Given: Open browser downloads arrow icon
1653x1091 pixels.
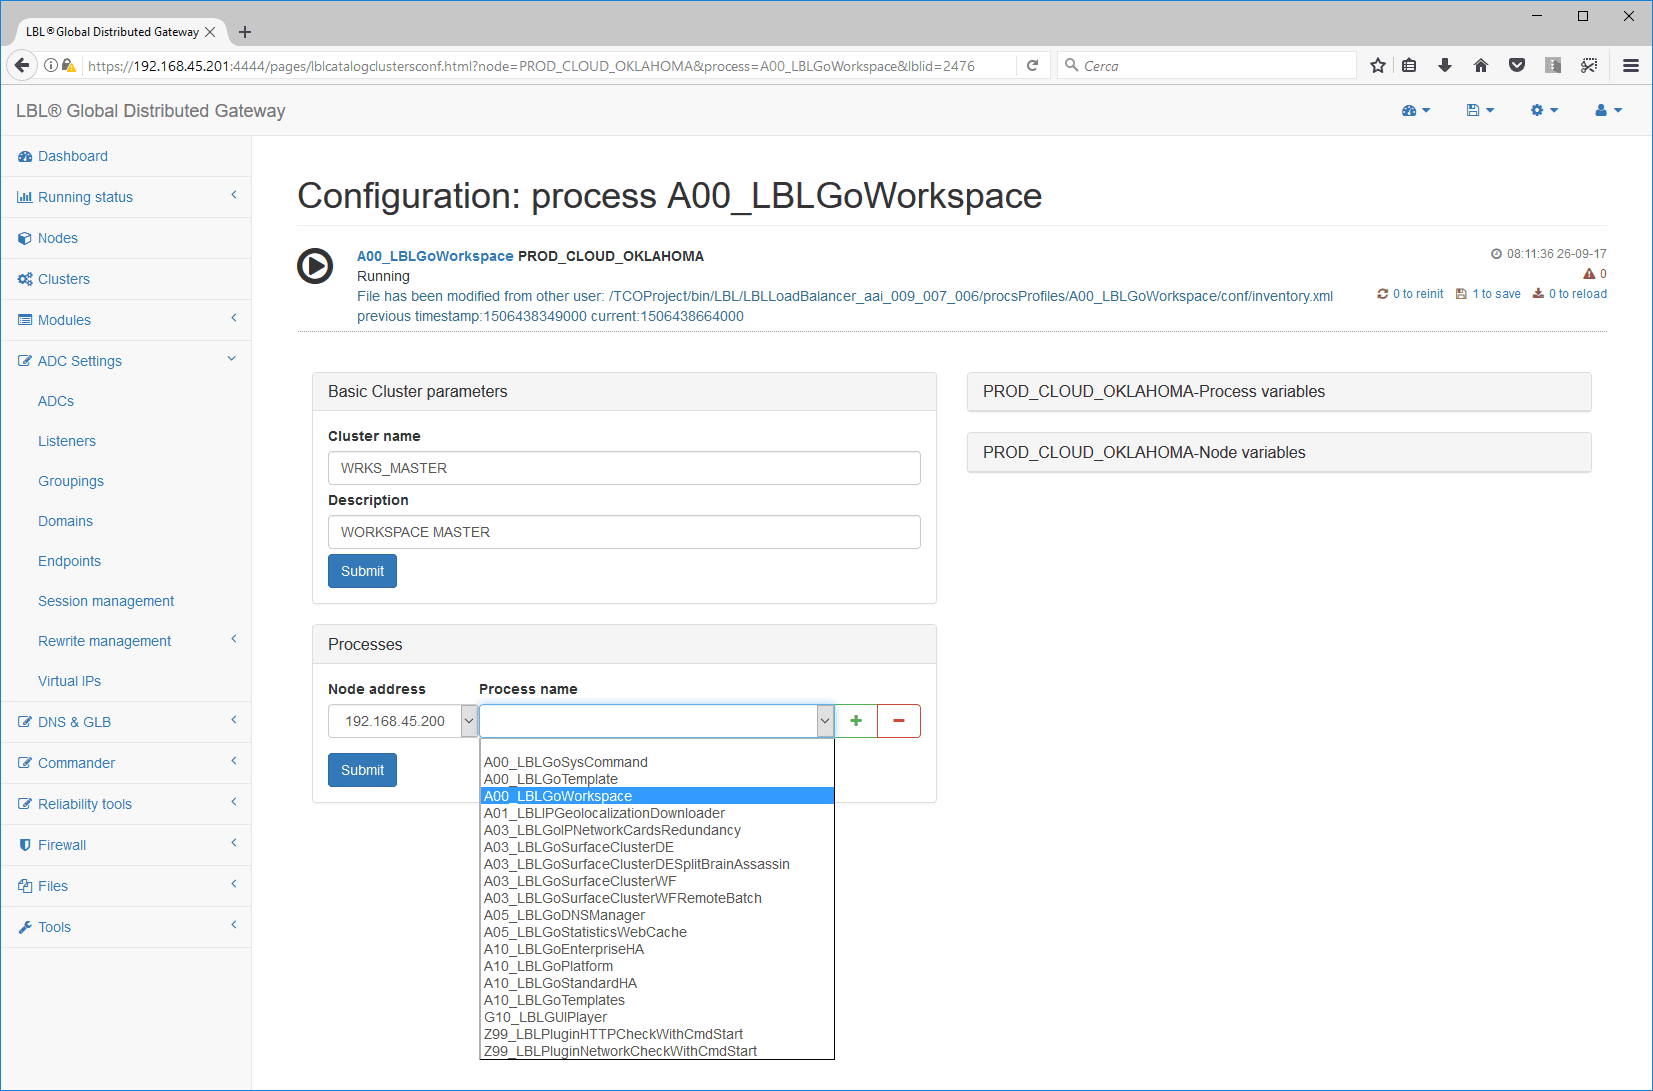Looking at the screenshot, I should pyautogui.click(x=1445, y=65).
